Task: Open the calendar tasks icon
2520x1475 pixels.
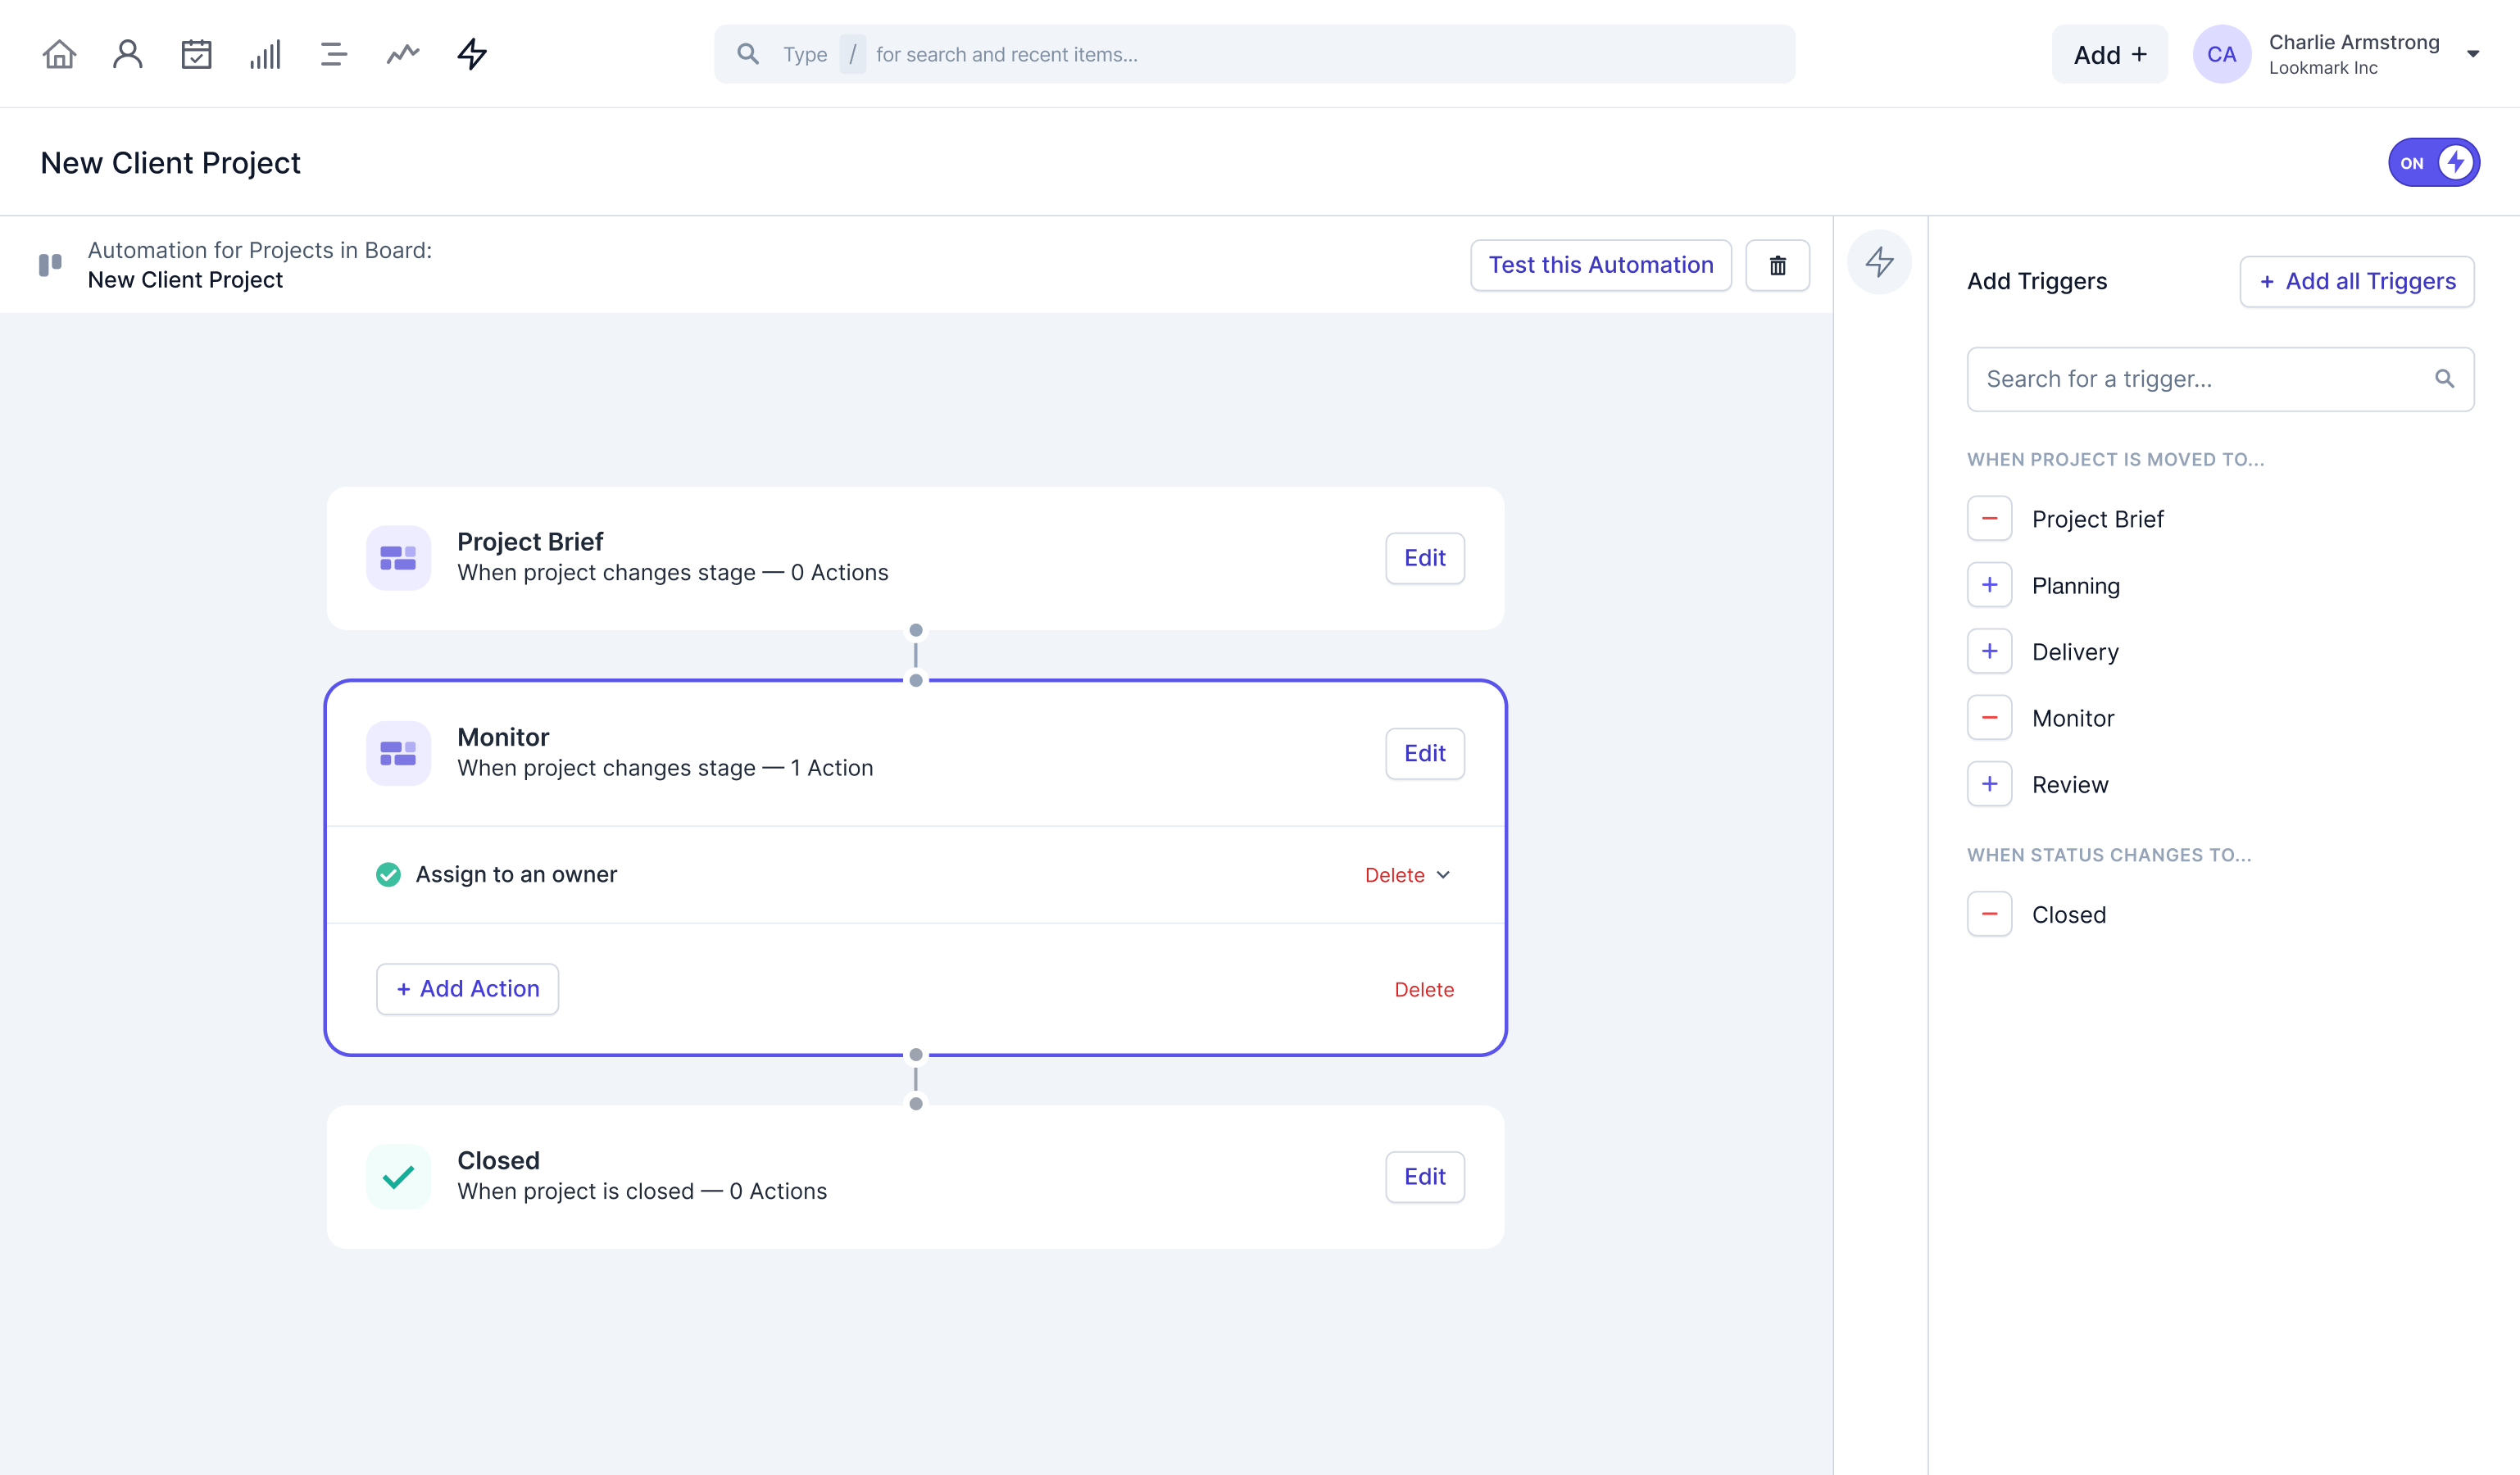Action: pyautogui.click(x=196, y=53)
